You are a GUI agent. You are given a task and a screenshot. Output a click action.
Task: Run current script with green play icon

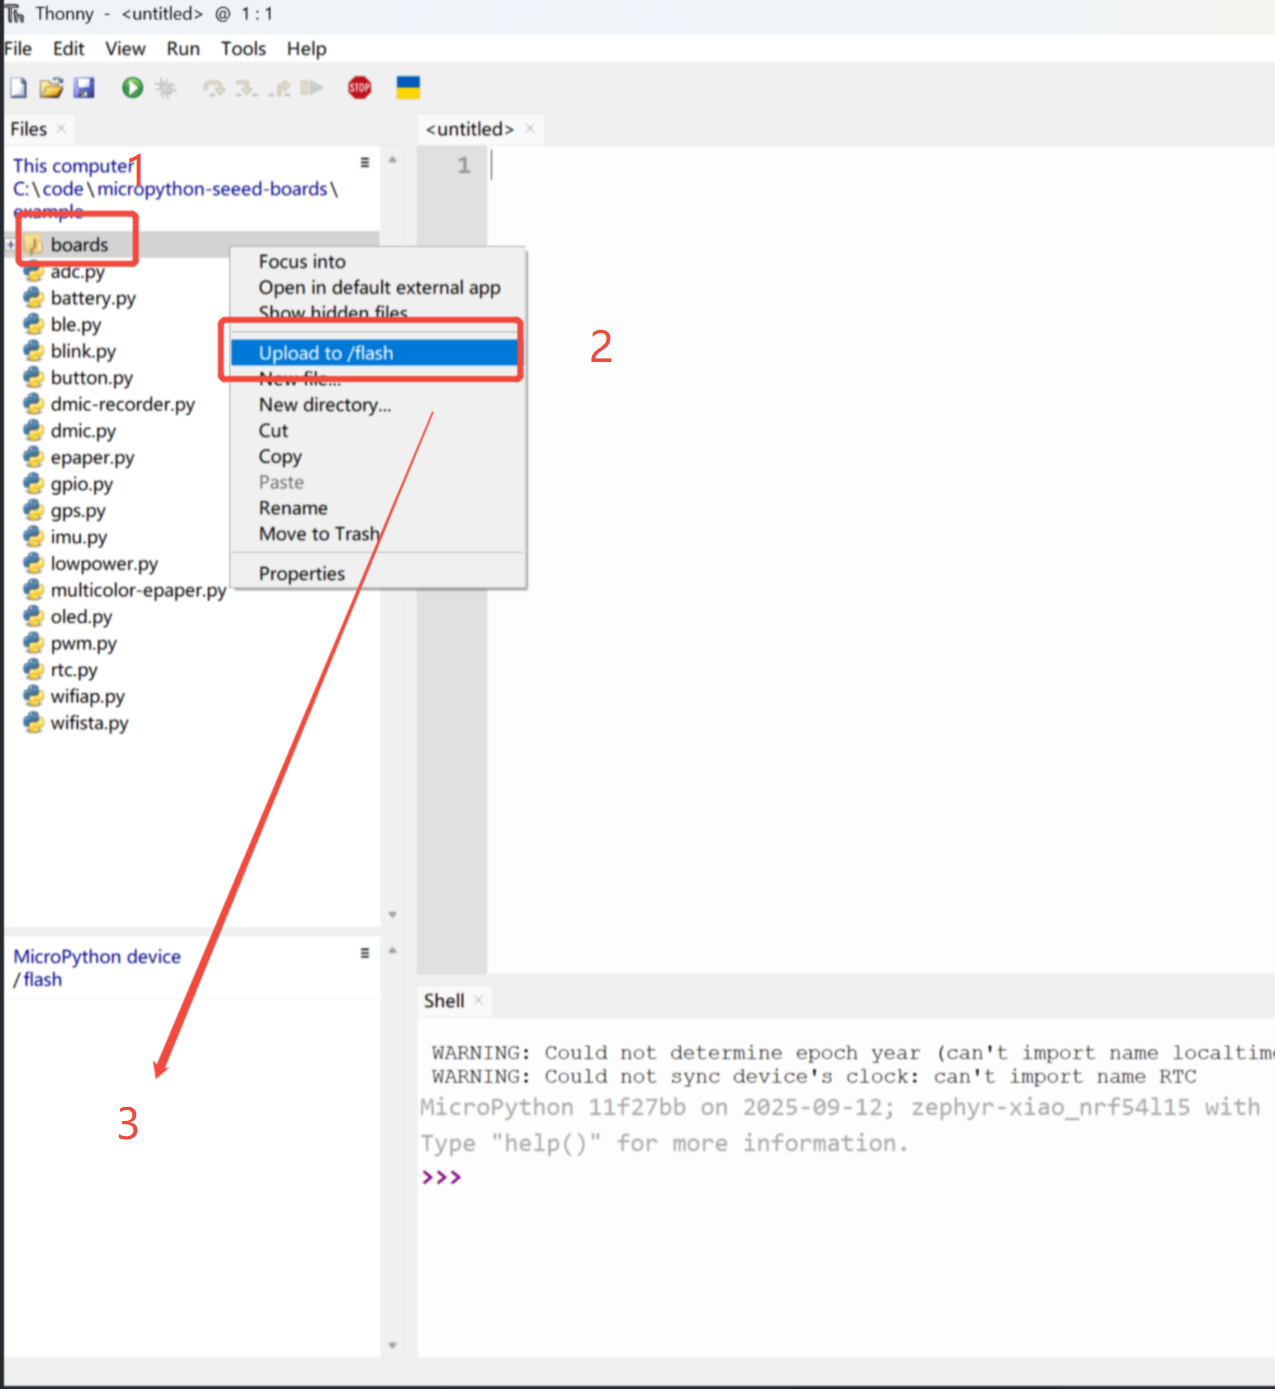(132, 88)
